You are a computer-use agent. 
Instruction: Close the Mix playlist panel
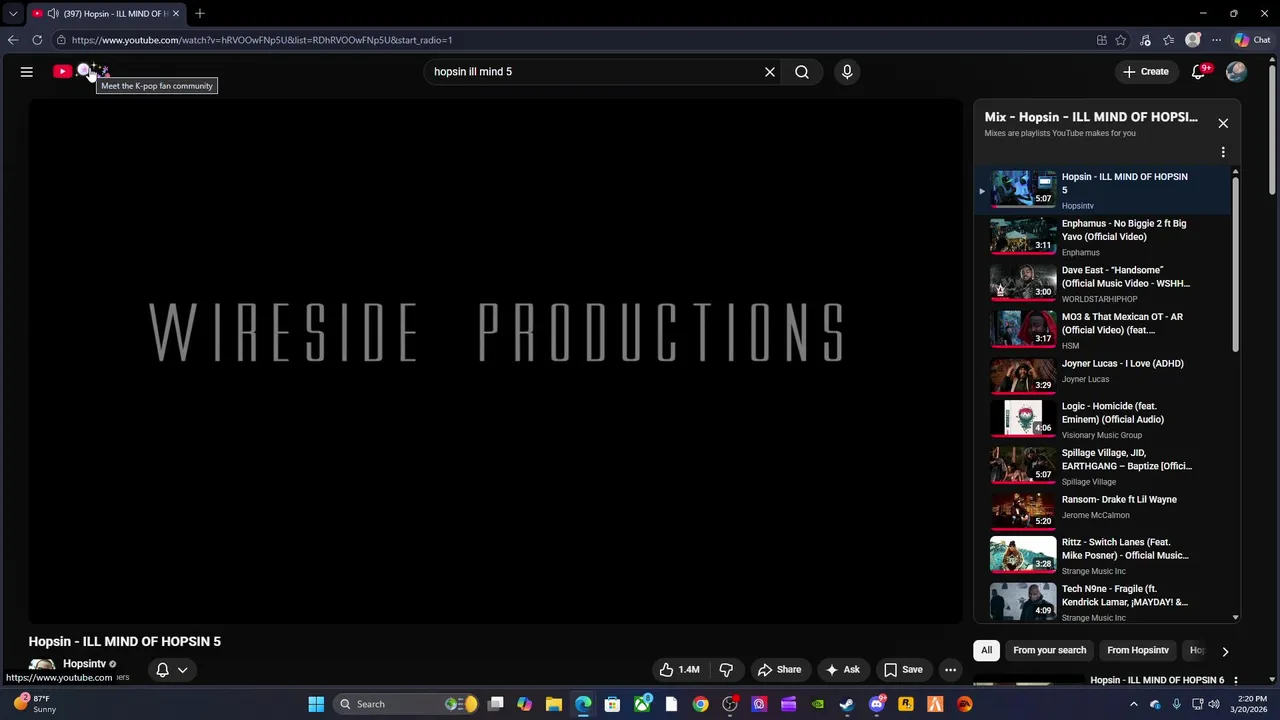tap(1223, 123)
